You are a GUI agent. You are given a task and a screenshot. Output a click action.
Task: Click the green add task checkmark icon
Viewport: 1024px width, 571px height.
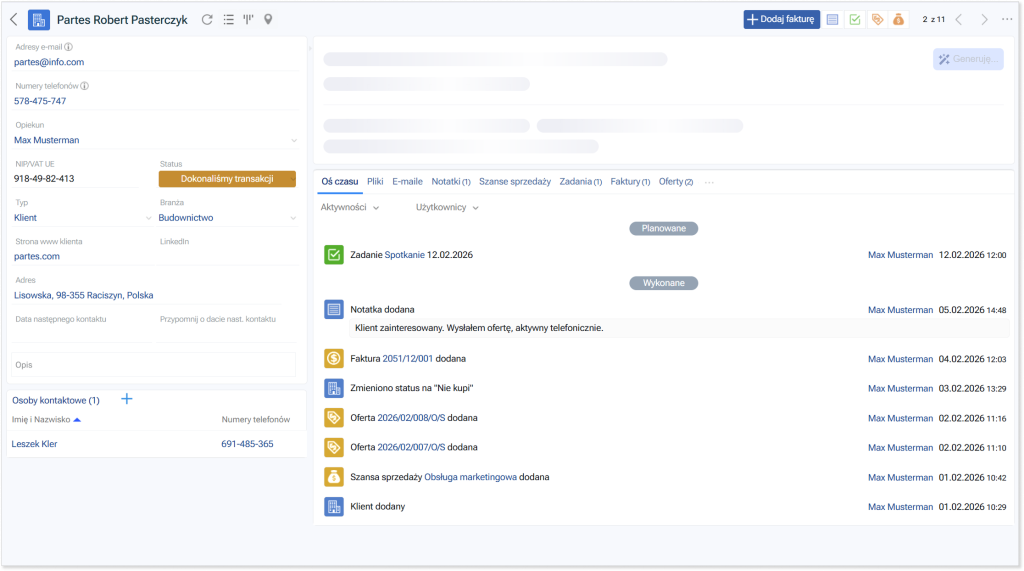pos(855,19)
